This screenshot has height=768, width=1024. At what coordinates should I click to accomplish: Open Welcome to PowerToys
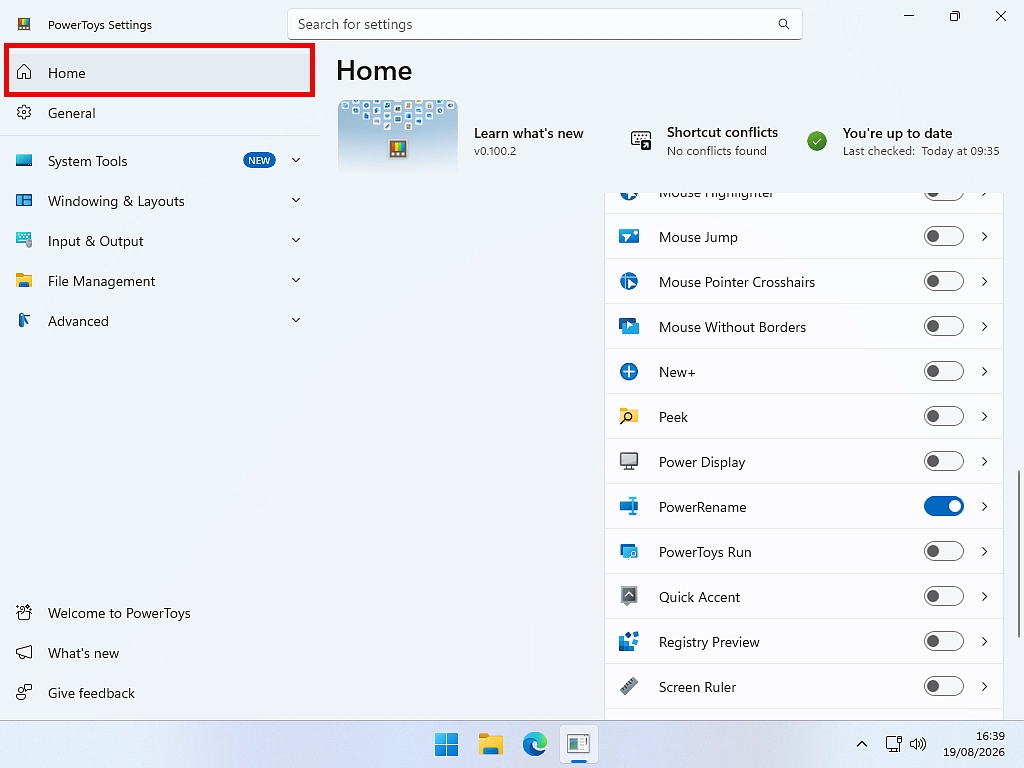(x=159, y=613)
